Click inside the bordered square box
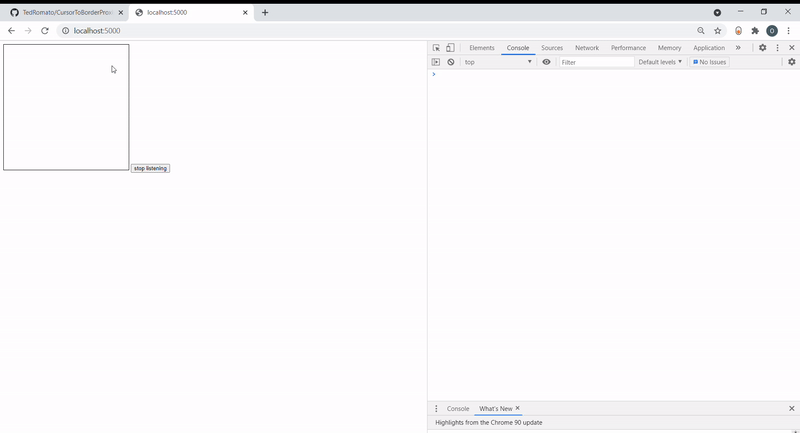This screenshot has width=800, height=433. coord(66,107)
